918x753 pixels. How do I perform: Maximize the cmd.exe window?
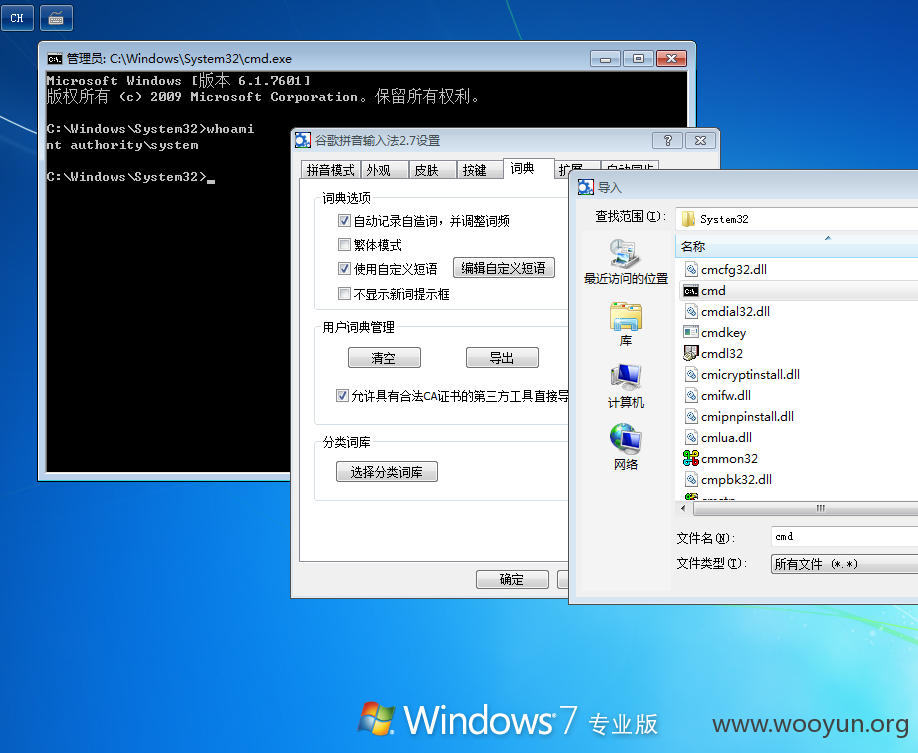click(x=638, y=59)
